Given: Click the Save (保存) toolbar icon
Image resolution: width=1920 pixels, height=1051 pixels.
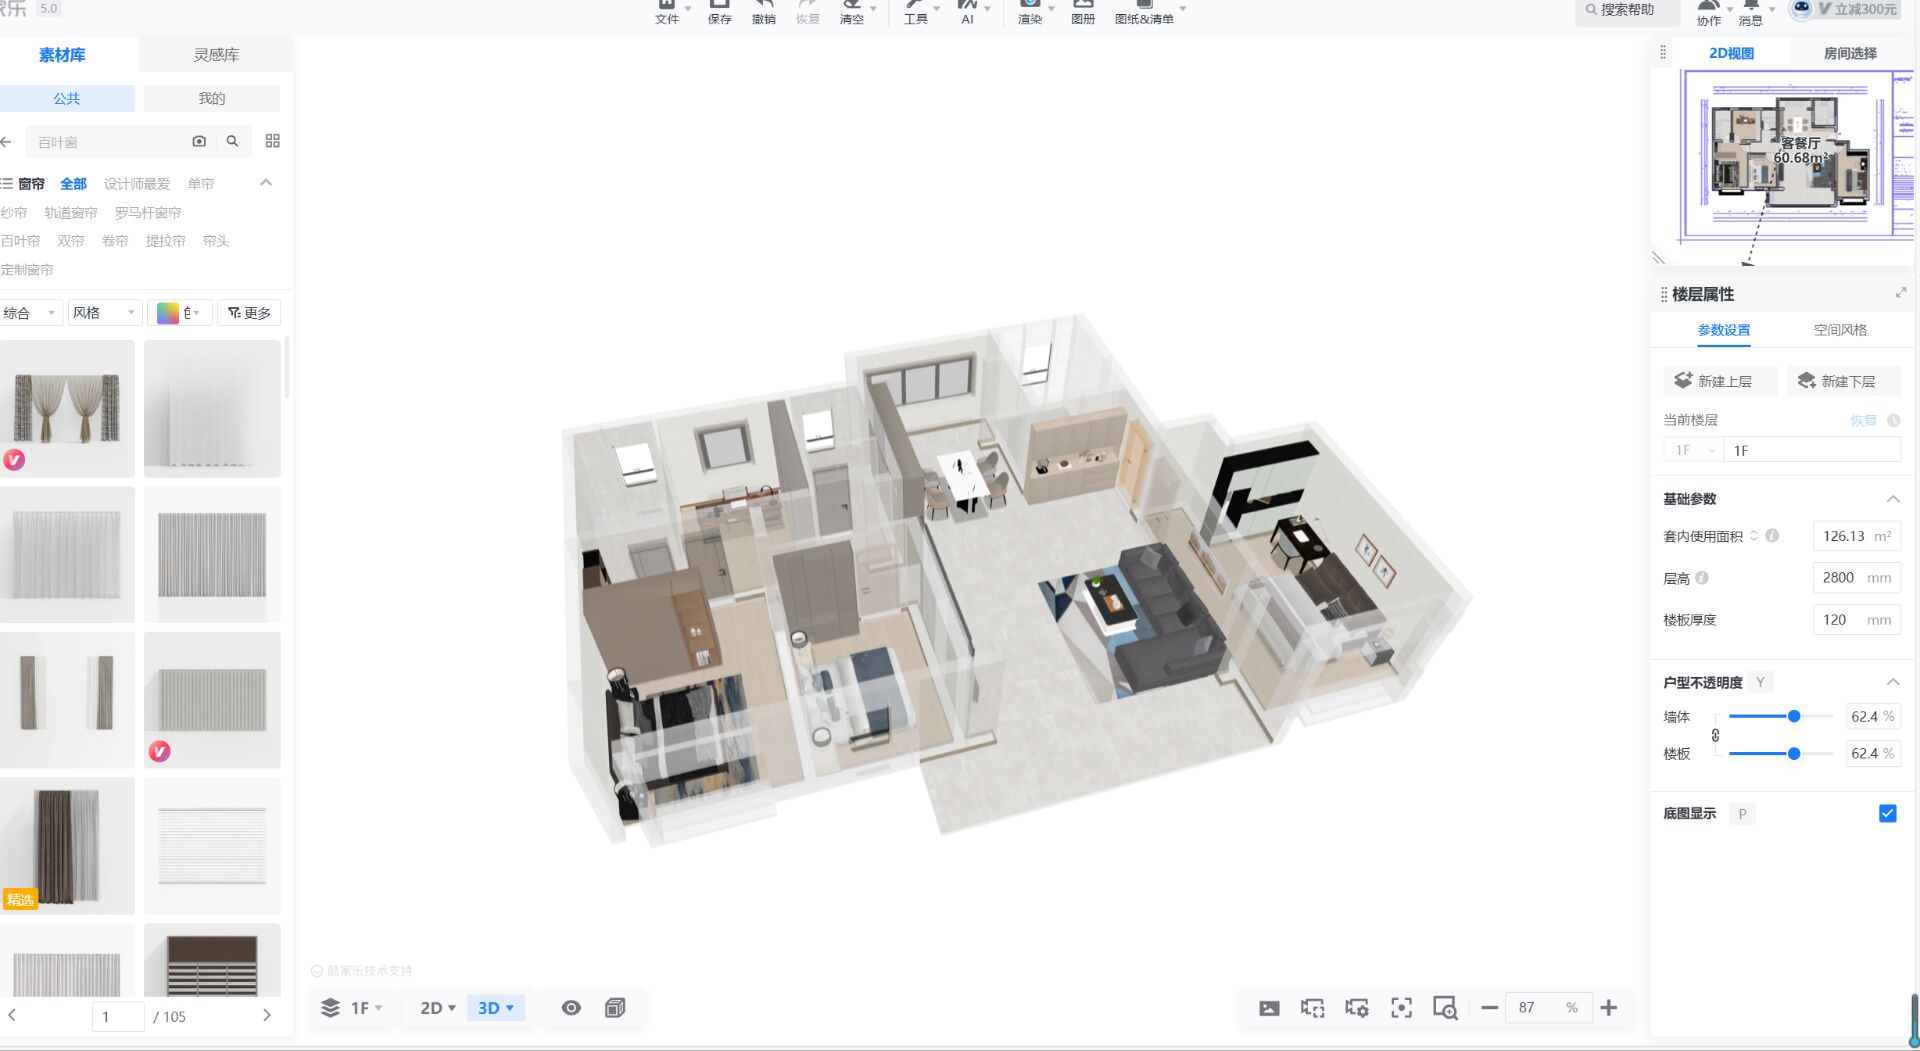Looking at the screenshot, I should click(x=719, y=11).
